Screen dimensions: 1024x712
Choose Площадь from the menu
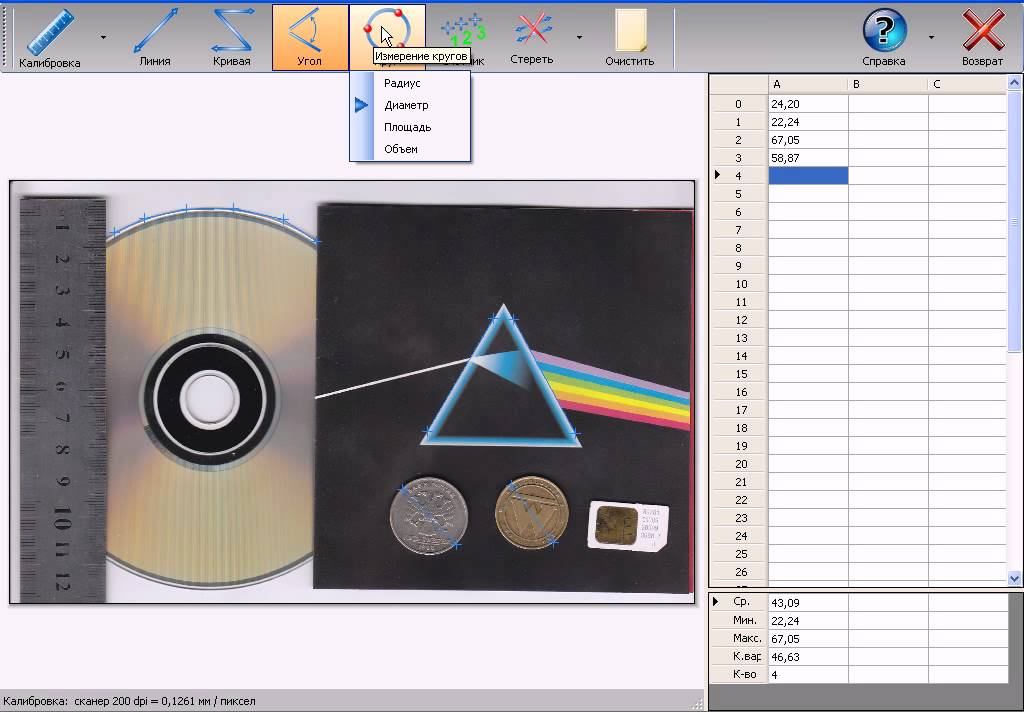[x=410, y=127]
